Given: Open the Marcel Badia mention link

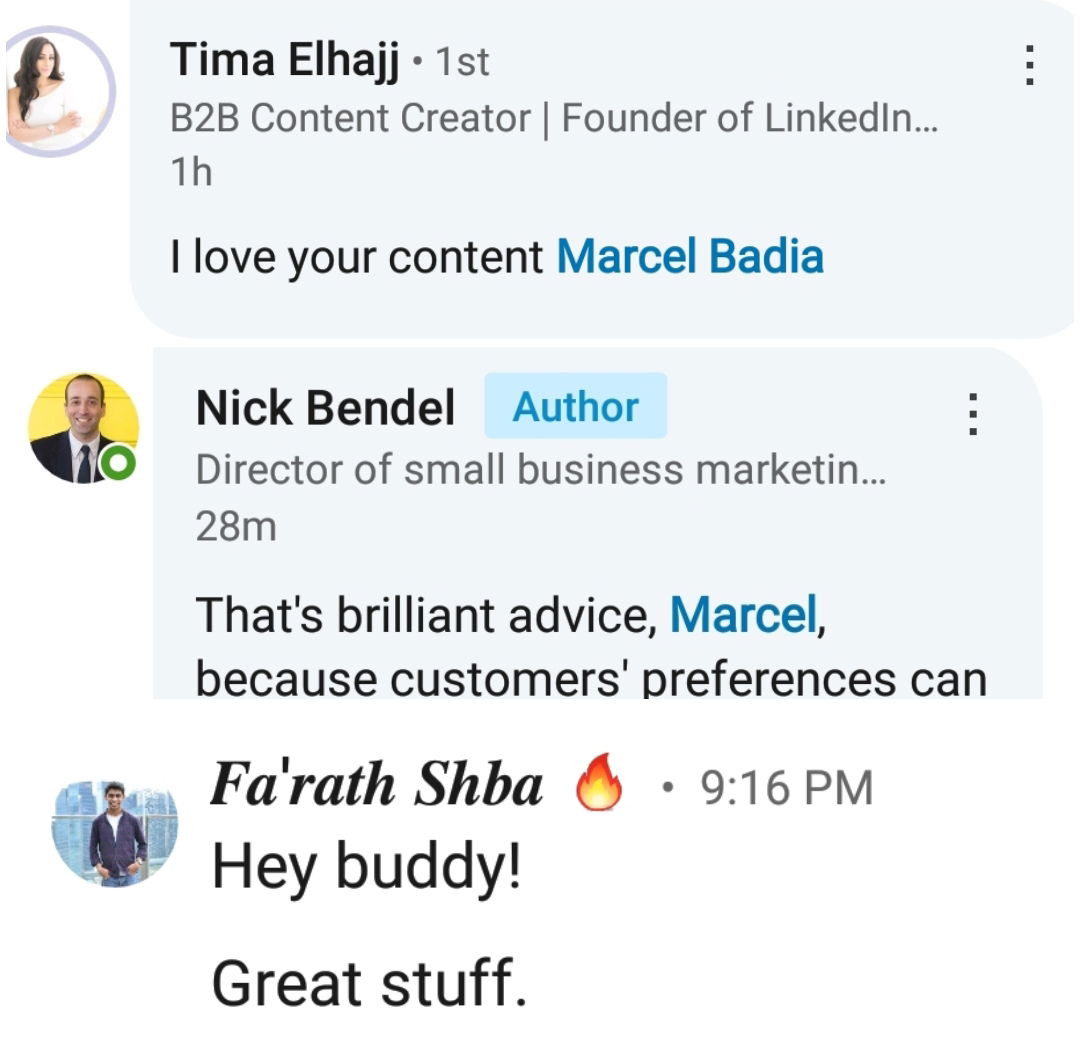Looking at the screenshot, I should click(690, 257).
